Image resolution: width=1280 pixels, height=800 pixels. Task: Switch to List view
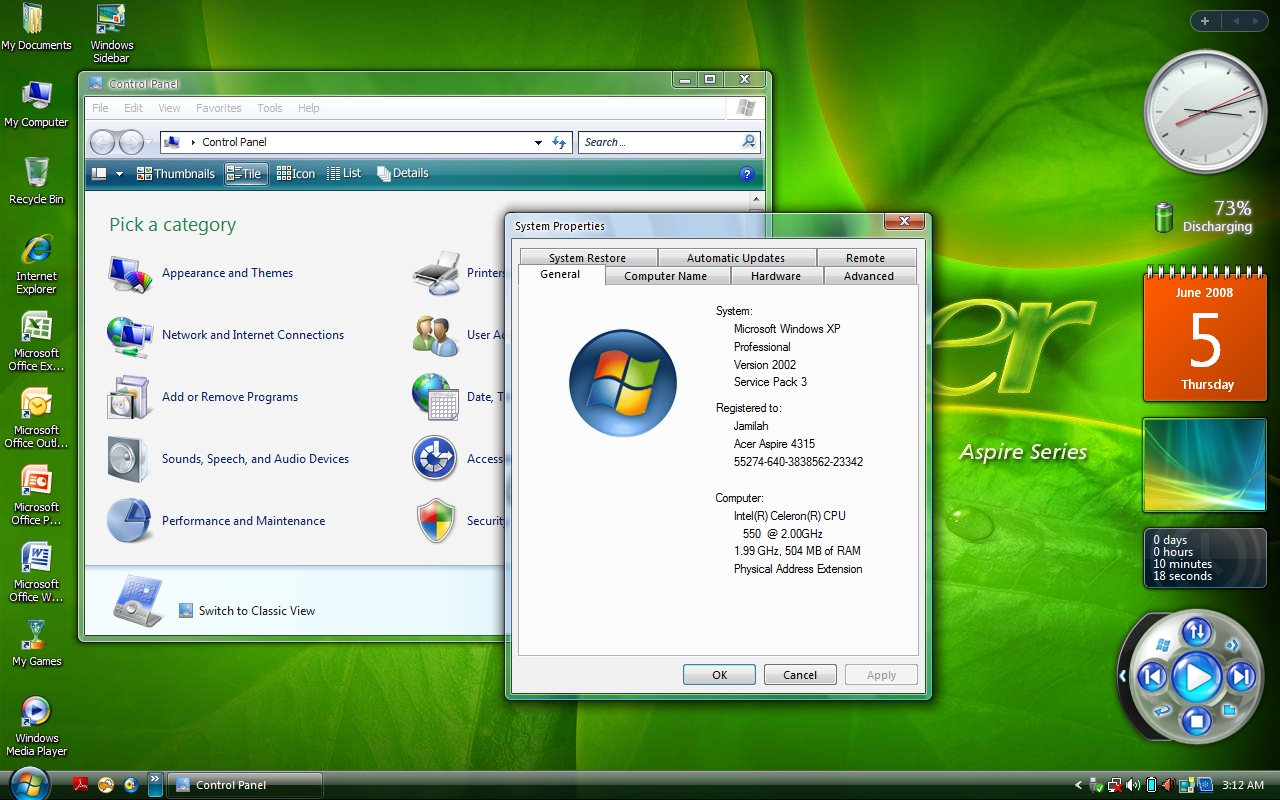[x=344, y=174]
